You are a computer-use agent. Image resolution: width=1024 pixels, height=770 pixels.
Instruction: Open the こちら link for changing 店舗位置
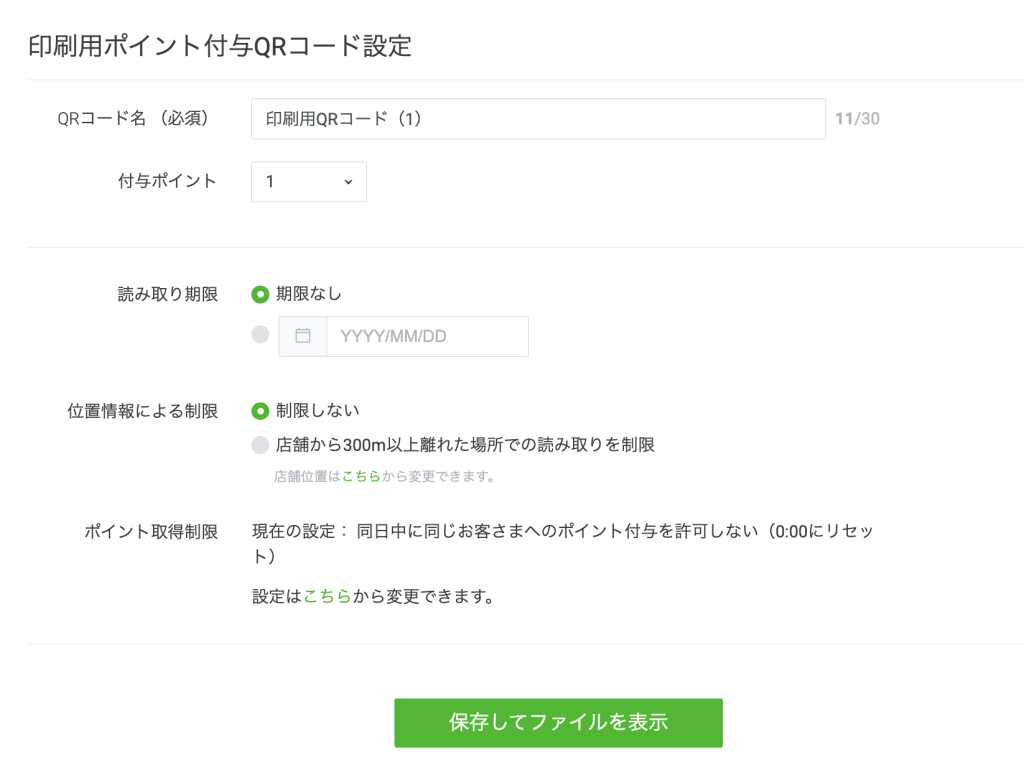point(361,477)
